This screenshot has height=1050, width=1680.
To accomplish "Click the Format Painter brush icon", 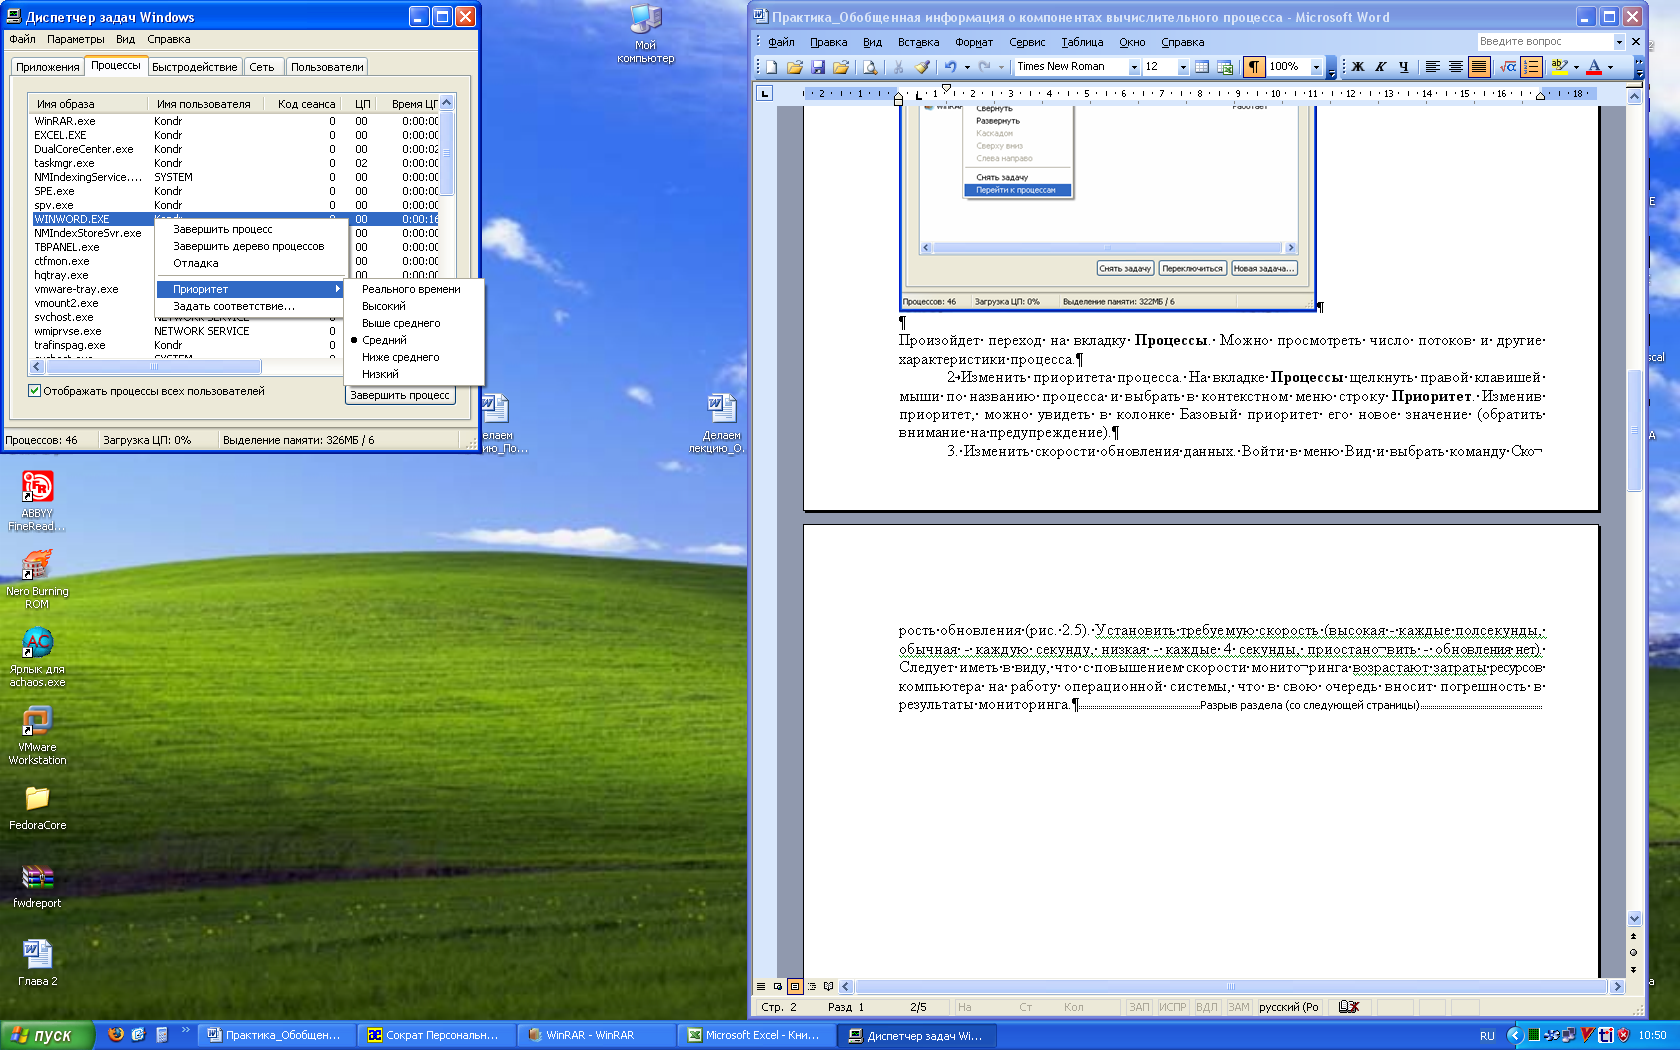I will tap(922, 67).
